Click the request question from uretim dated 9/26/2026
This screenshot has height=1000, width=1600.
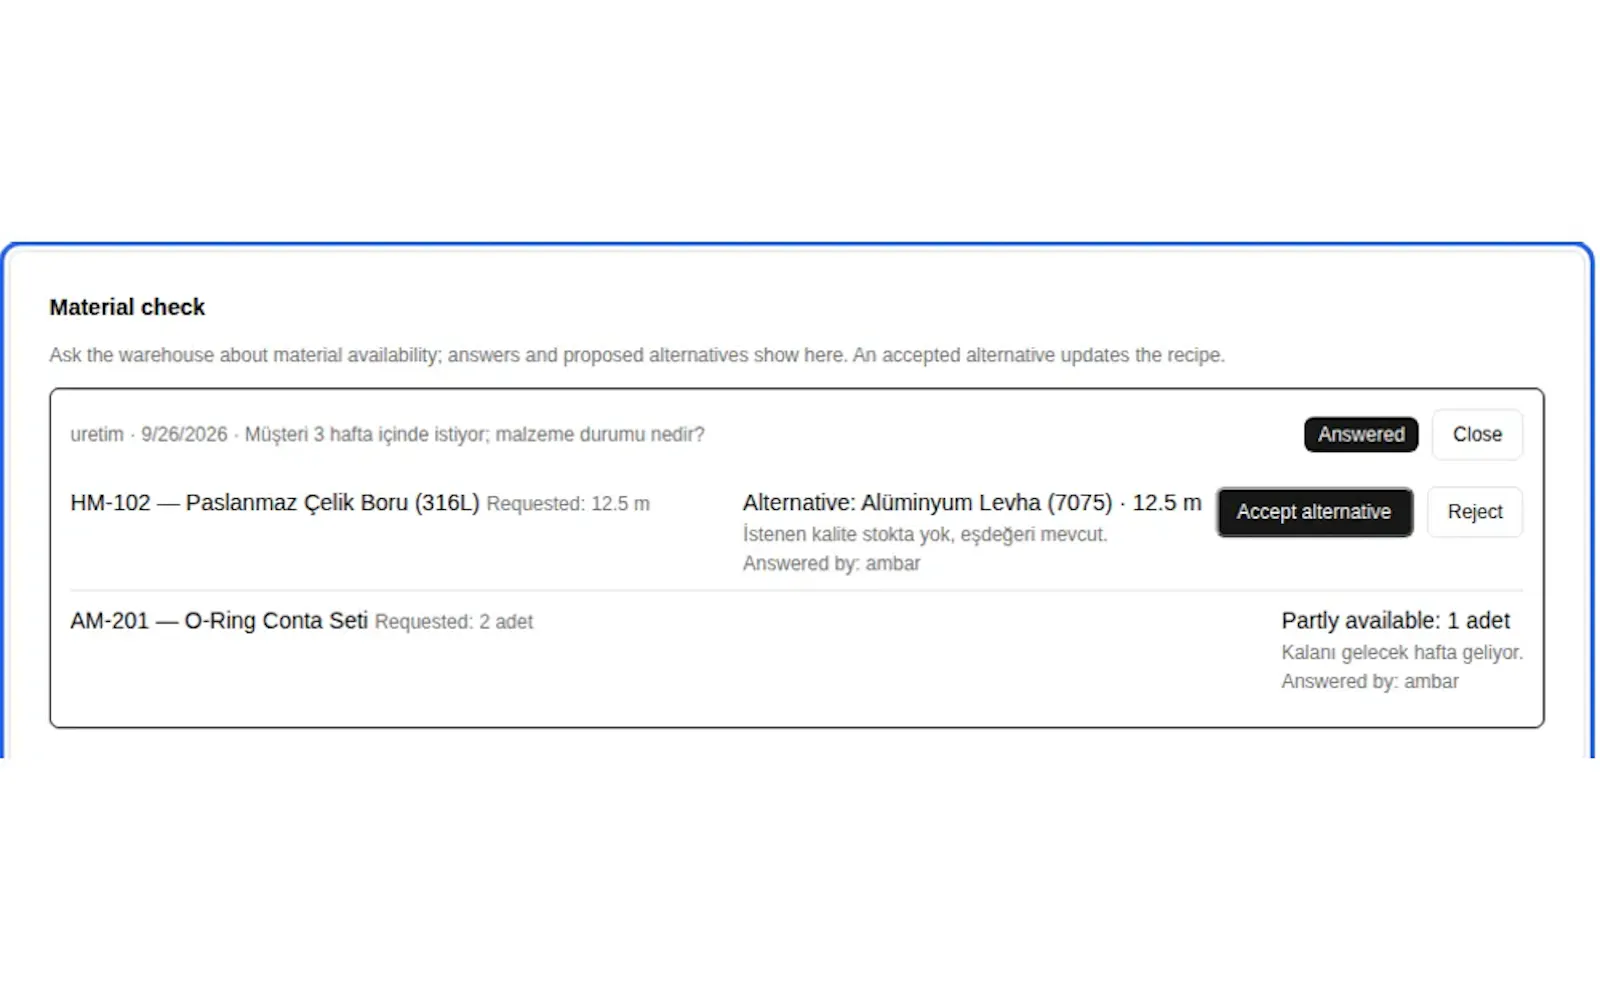[387, 434]
